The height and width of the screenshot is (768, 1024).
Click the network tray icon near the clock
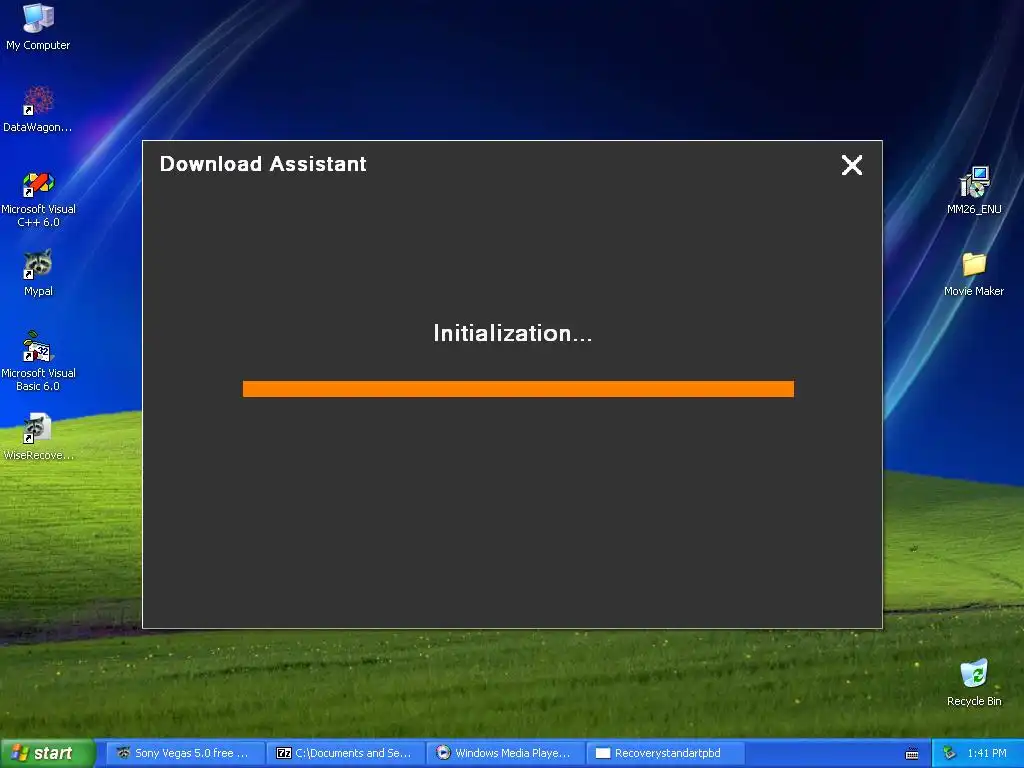pos(949,753)
